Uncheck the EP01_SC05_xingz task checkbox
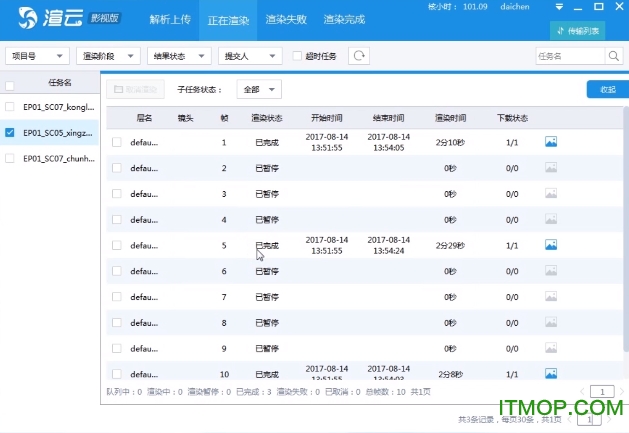This screenshot has width=629, height=433. pyautogui.click(x=10, y=132)
